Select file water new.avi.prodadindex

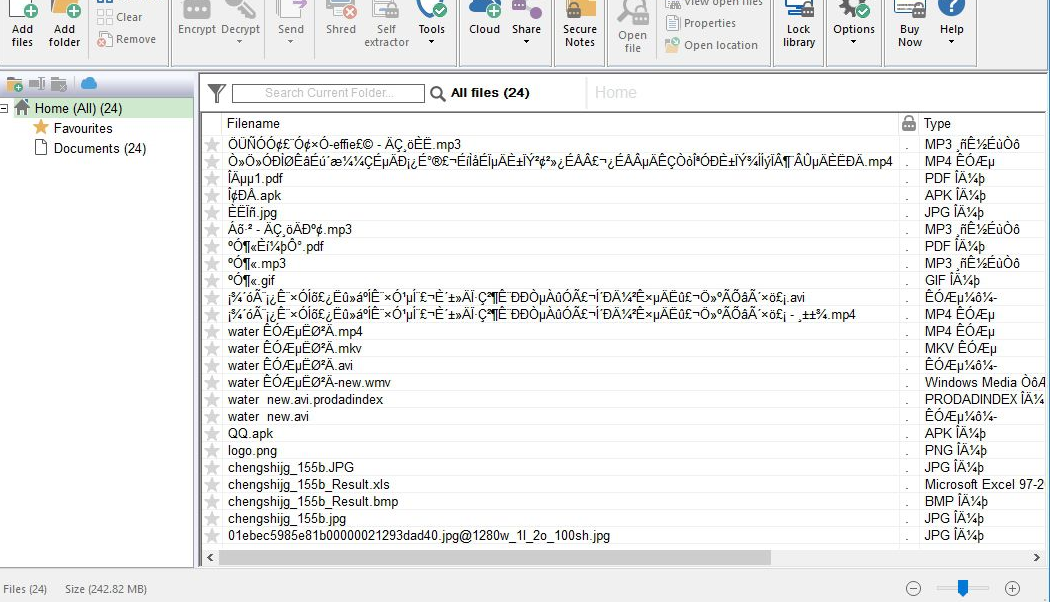click(x=305, y=399)
